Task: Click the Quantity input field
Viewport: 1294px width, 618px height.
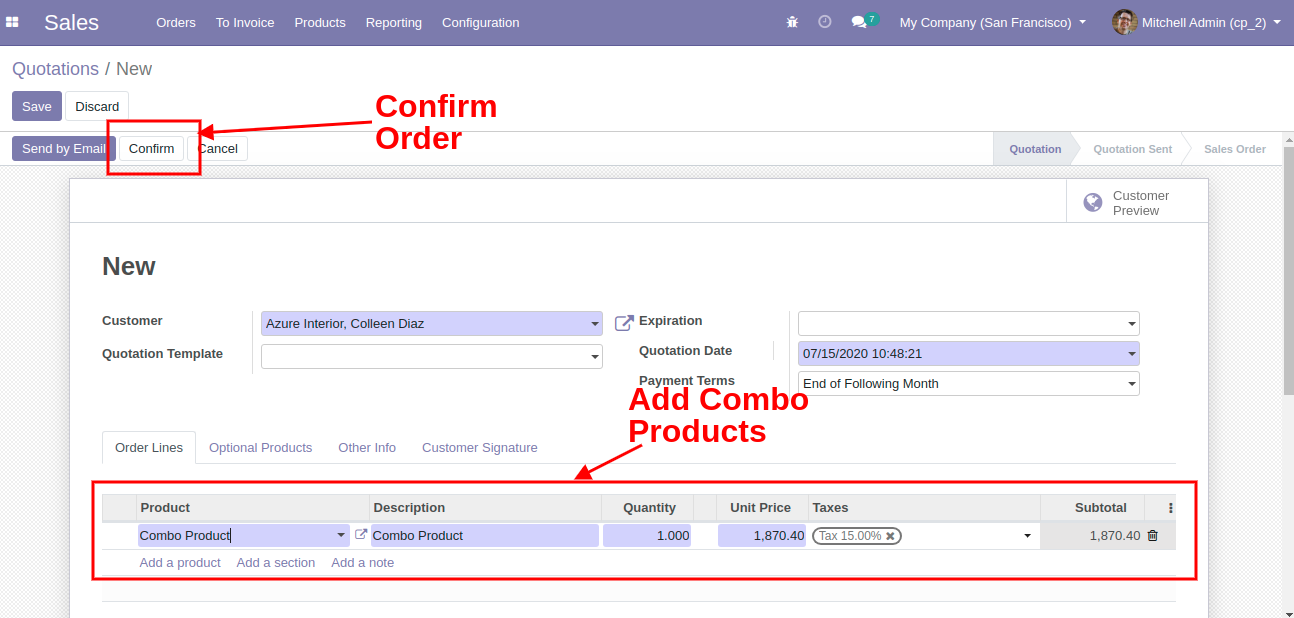Action: 647,536
